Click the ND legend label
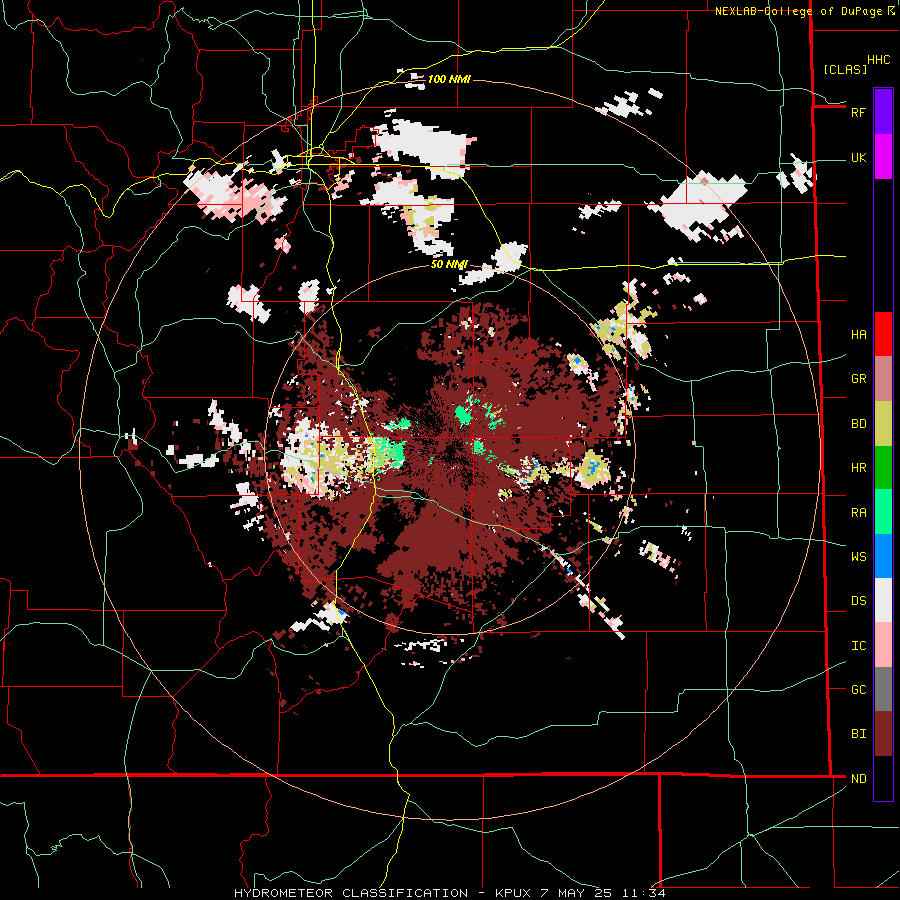Image resolution: width=900 pixels, height=900 pixels. click(x=858, y=779)
